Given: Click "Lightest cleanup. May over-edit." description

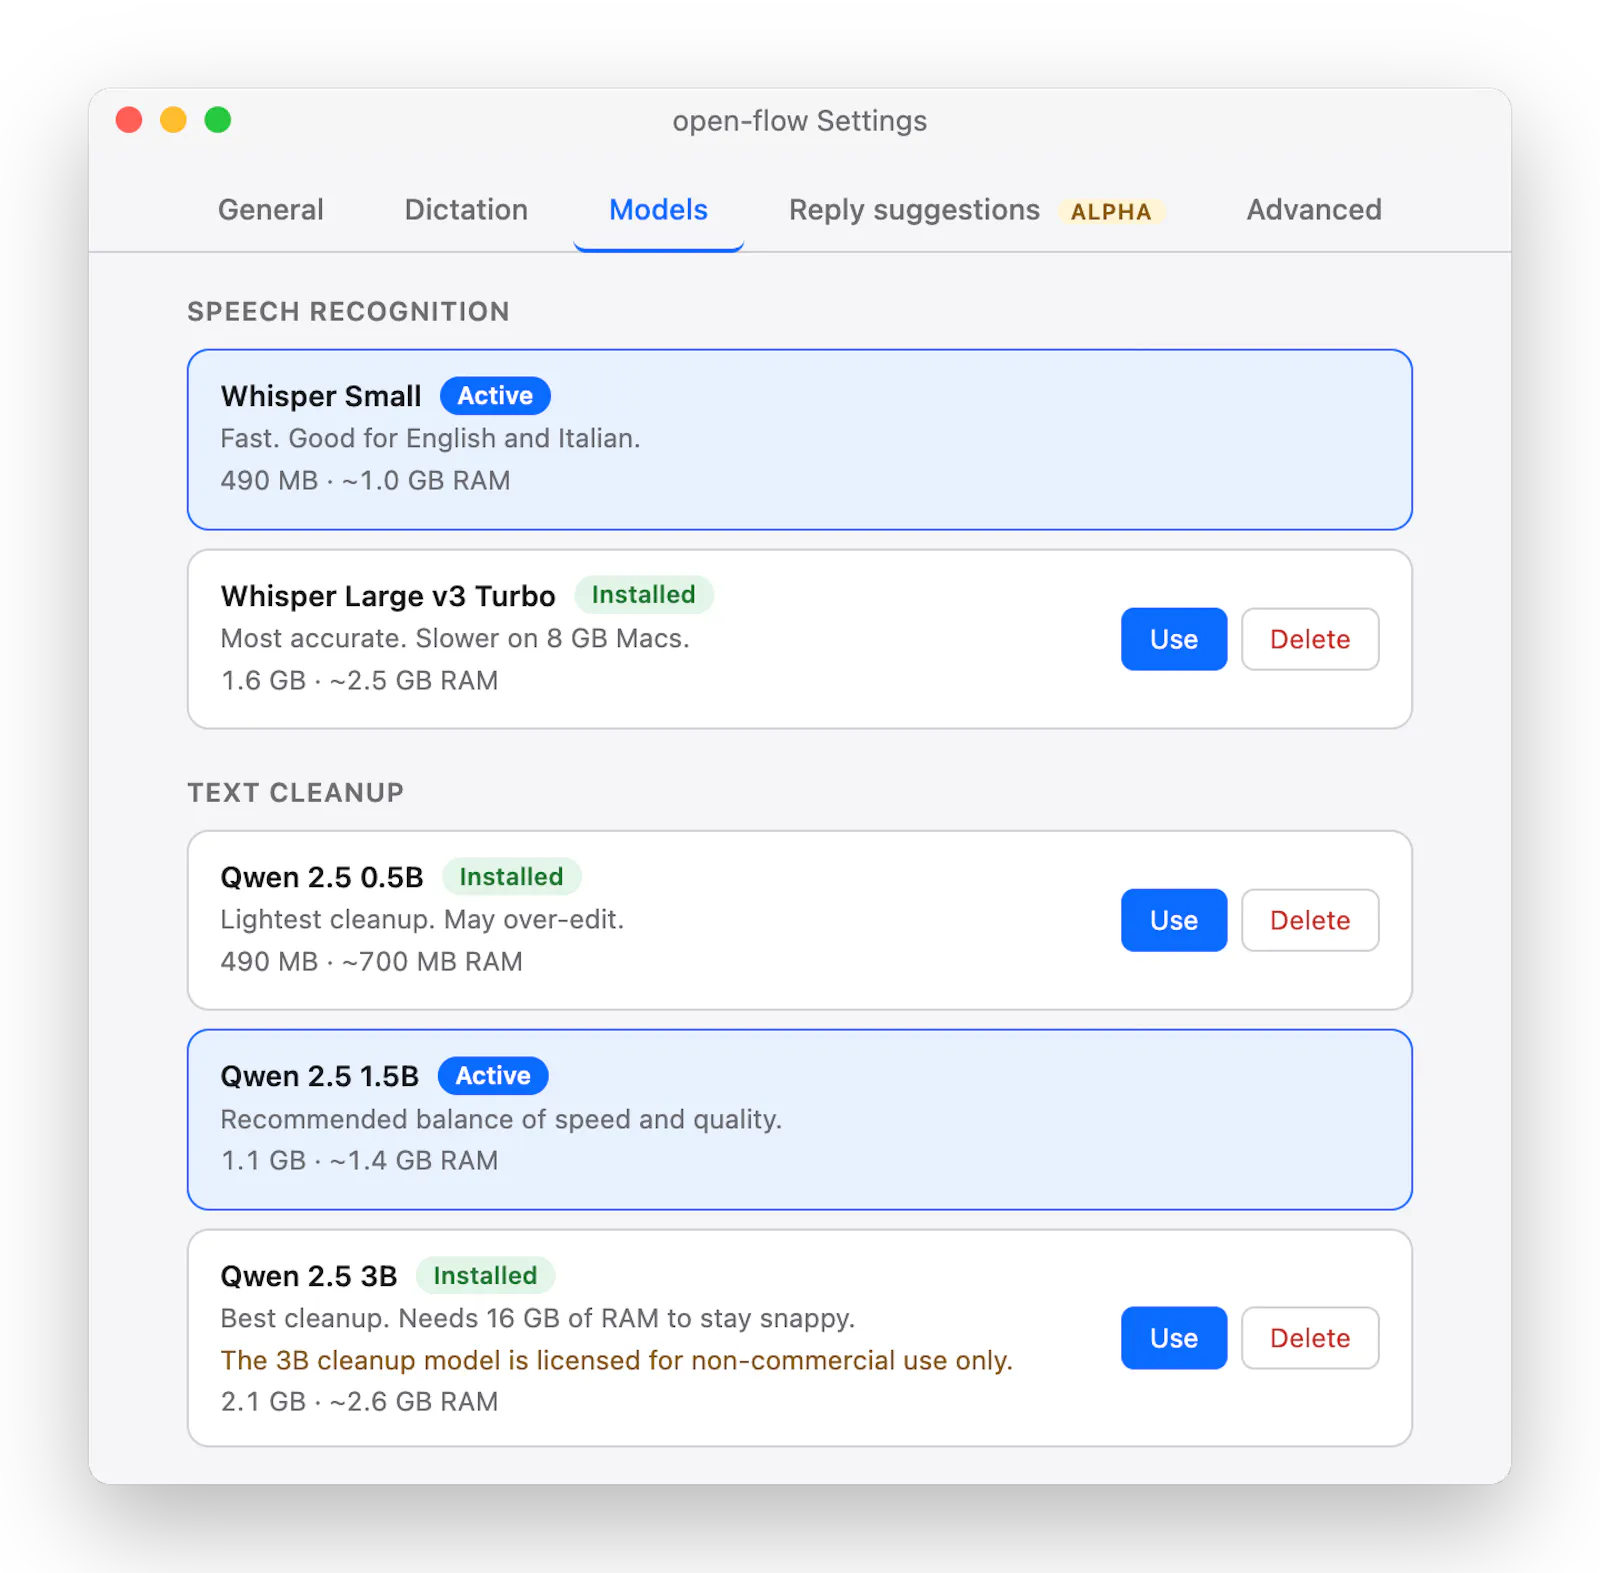Looking at the screenshot, I should (422, 920).
